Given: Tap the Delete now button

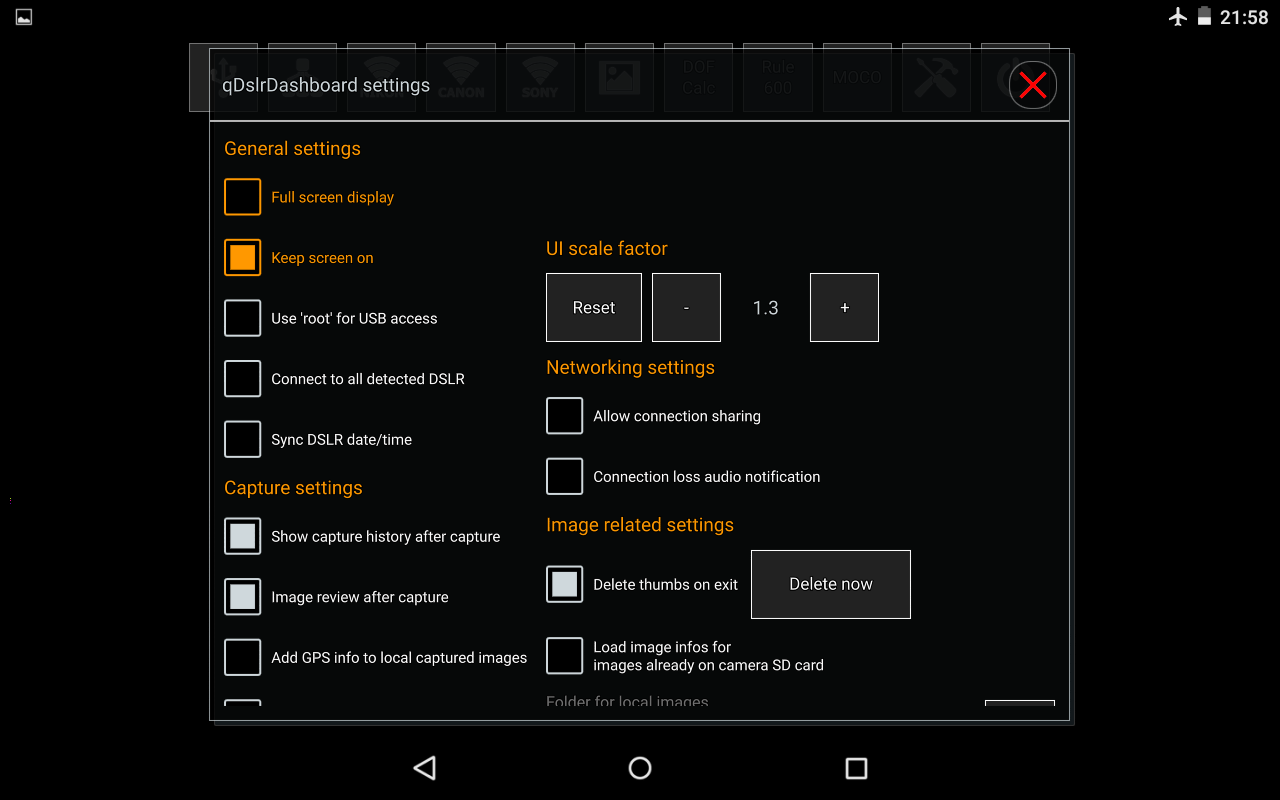Looking at the screenshot, I should 831,584.
